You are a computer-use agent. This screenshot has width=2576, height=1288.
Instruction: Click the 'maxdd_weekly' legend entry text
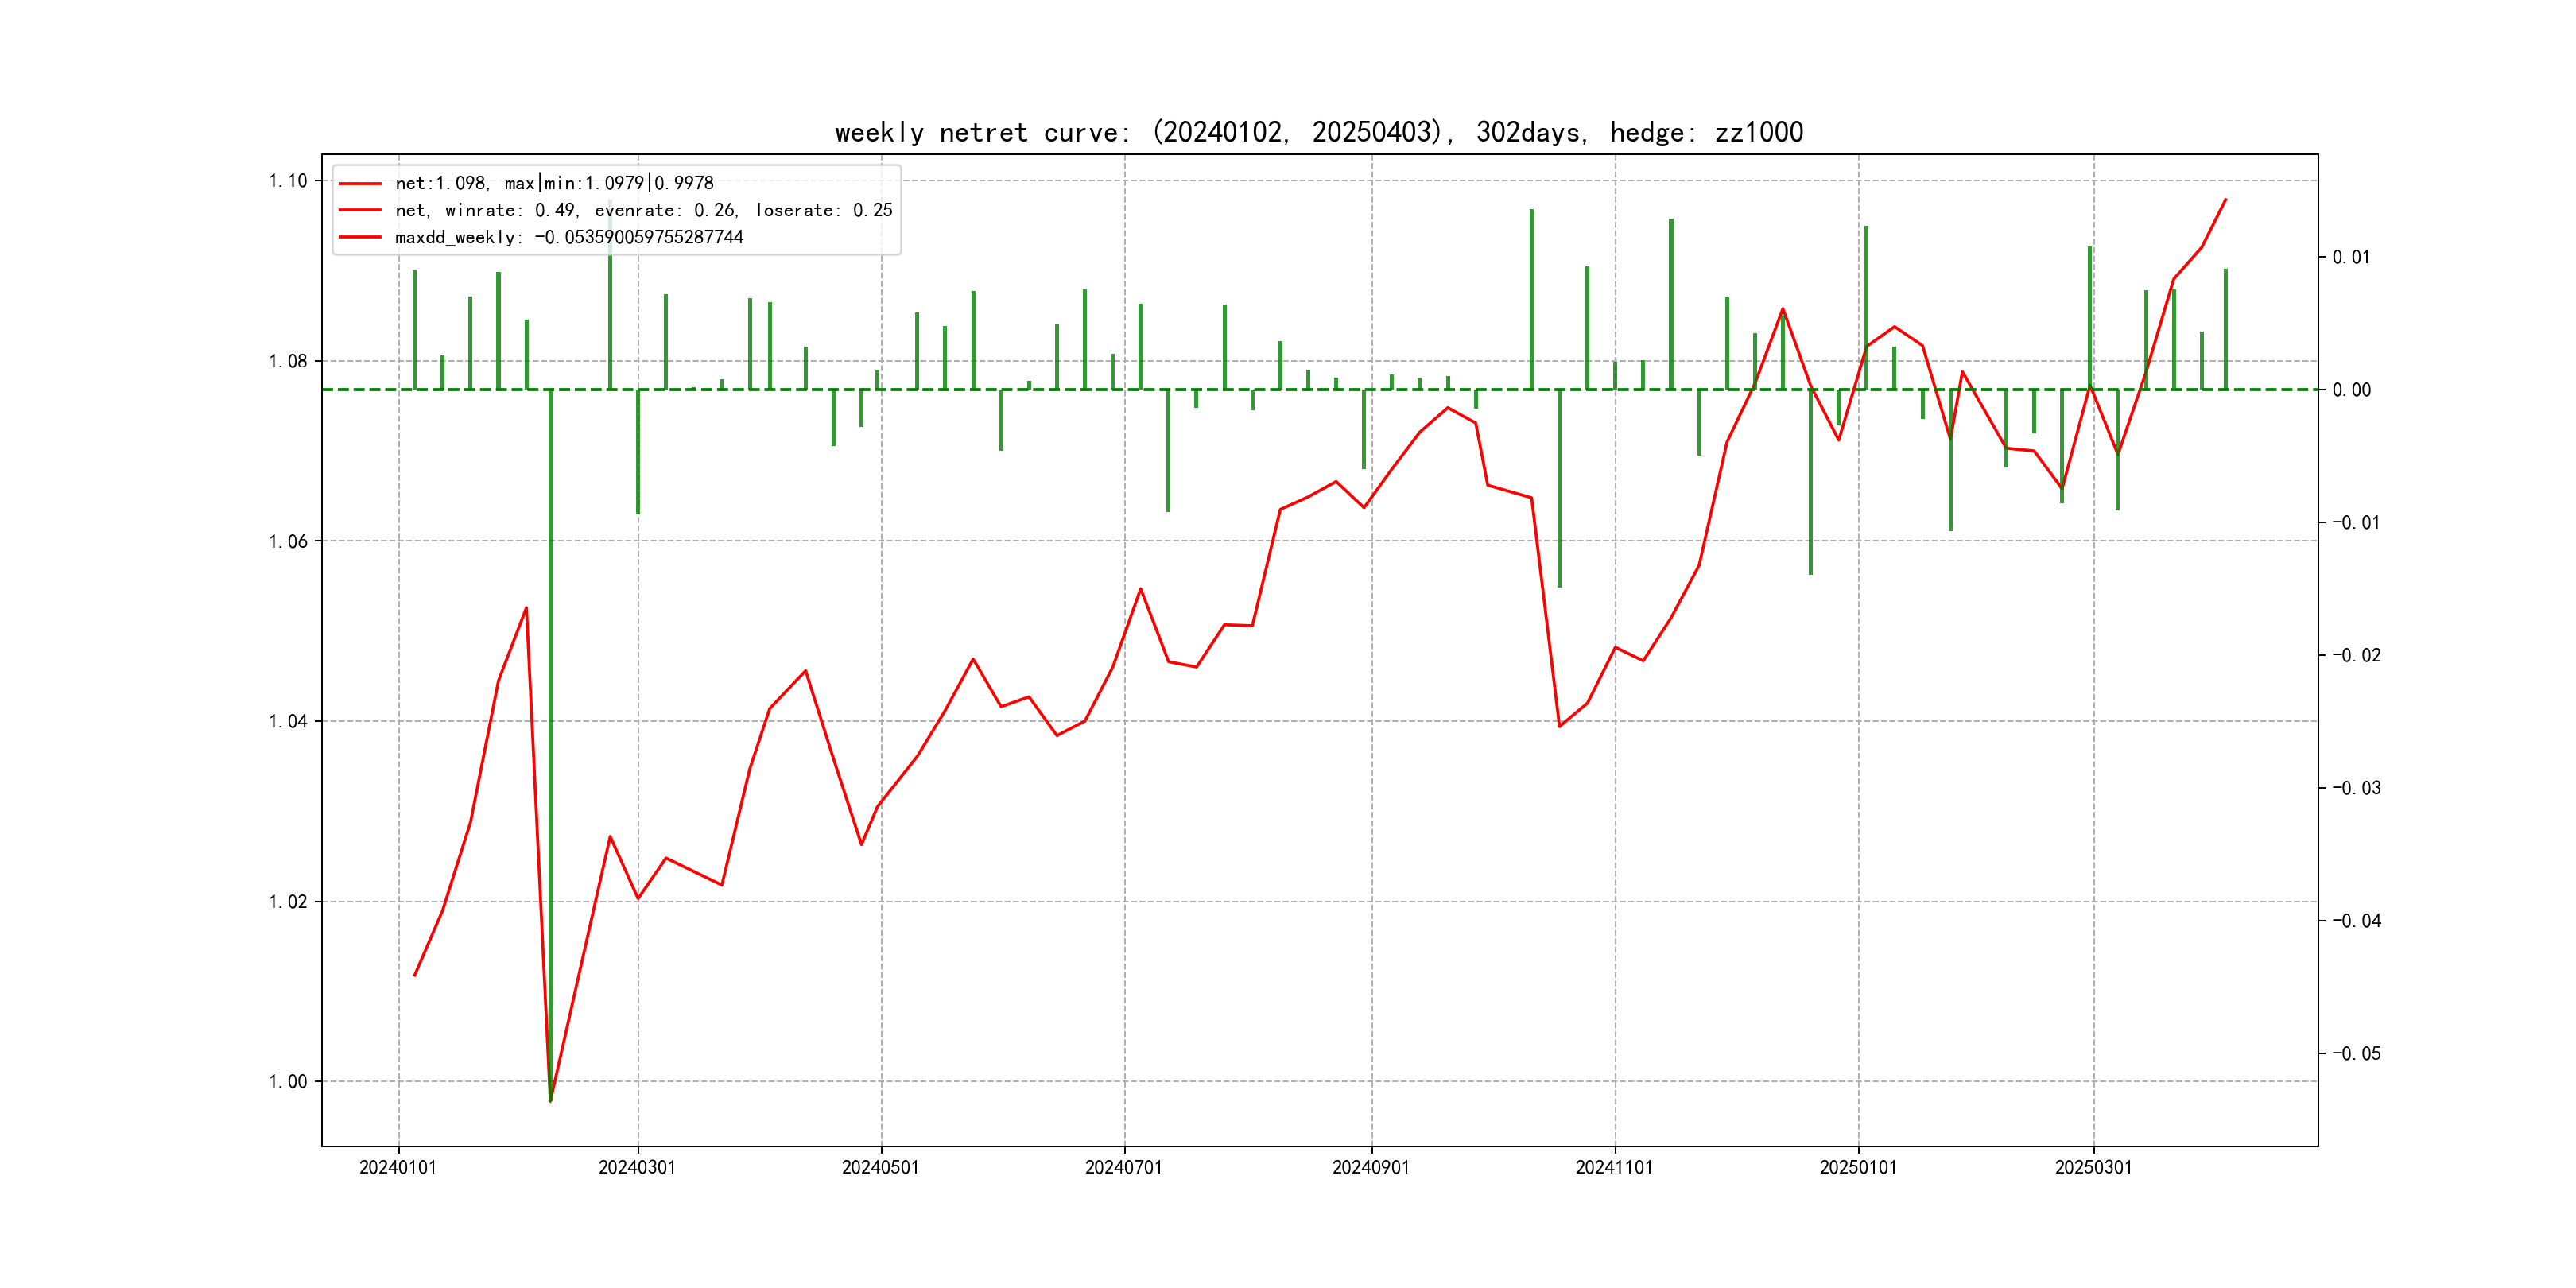569,237
